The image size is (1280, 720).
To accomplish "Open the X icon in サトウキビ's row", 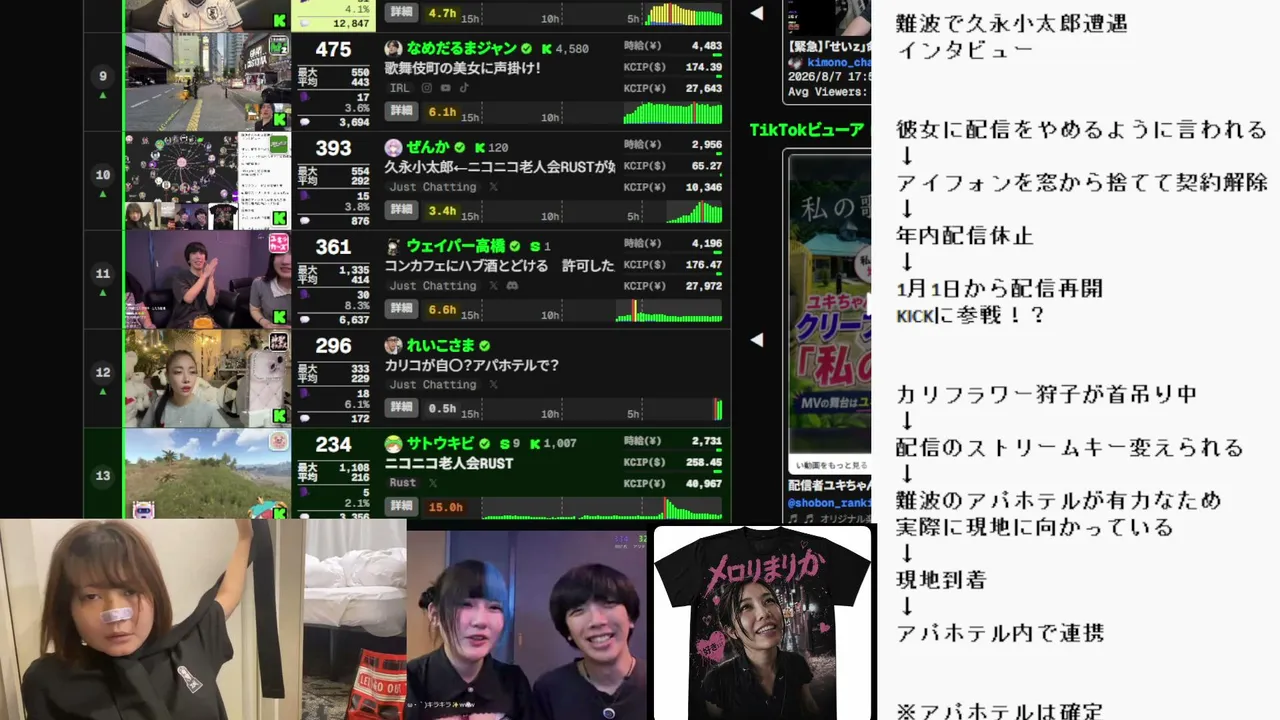I will click(433, 483).
